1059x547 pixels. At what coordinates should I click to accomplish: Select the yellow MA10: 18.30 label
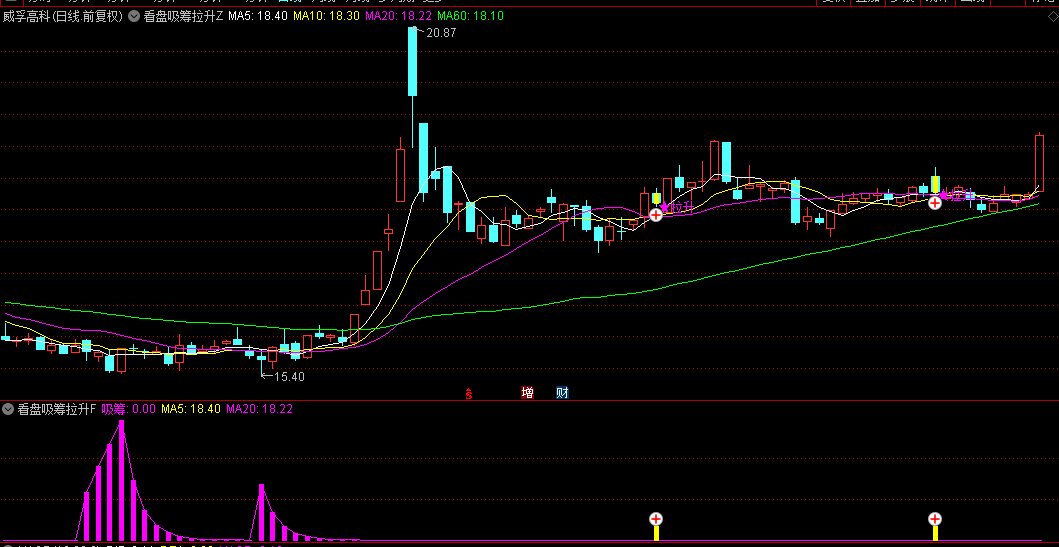click(326, 16)
